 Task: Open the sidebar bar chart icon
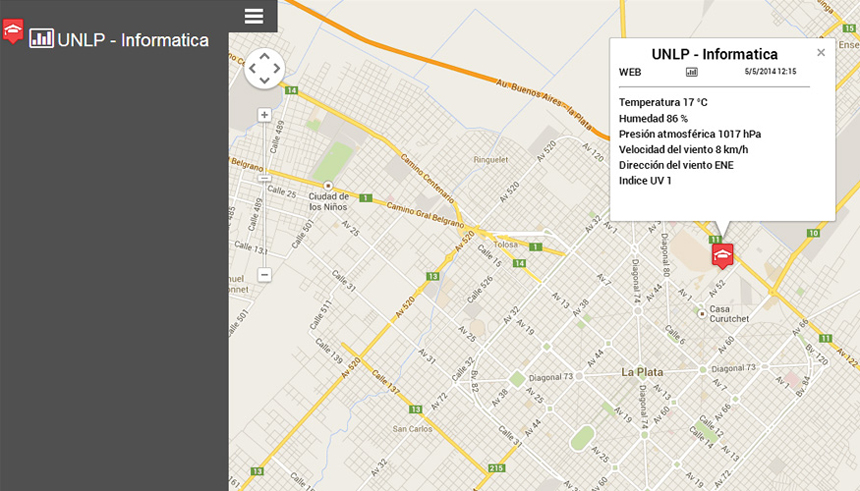pyautogui.click(x=41, y=38)
